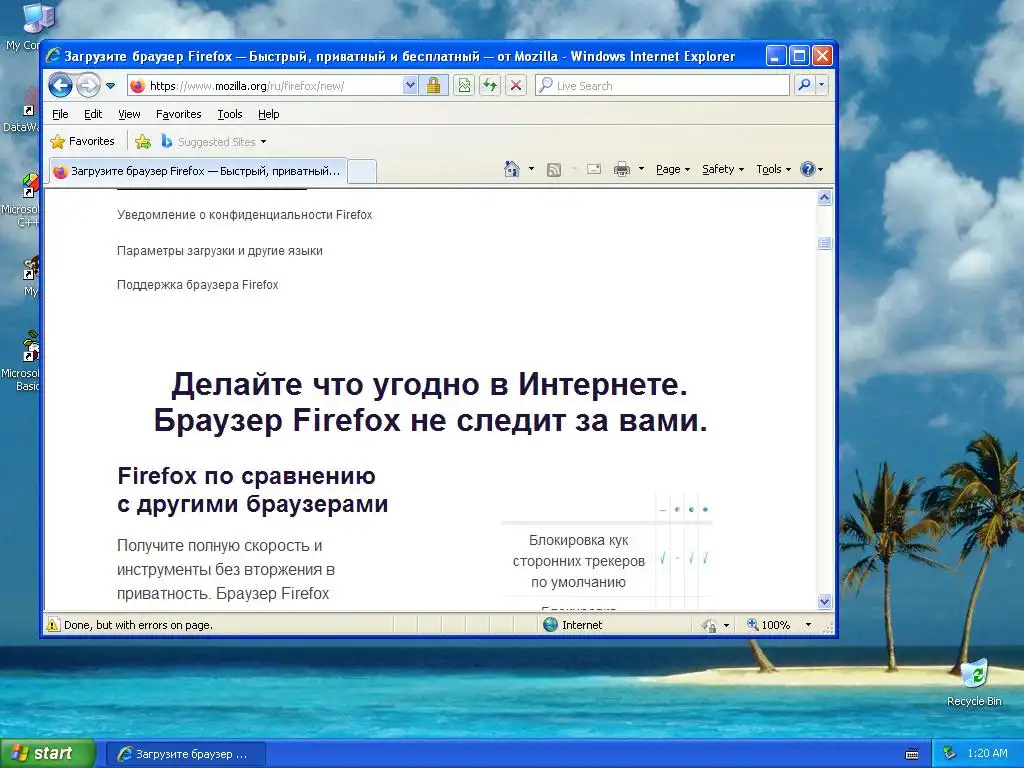Select the Firefox download page tab
The height and width of the screenshot is (768, 1024).
pyautogui.click(x=198, y=171)
